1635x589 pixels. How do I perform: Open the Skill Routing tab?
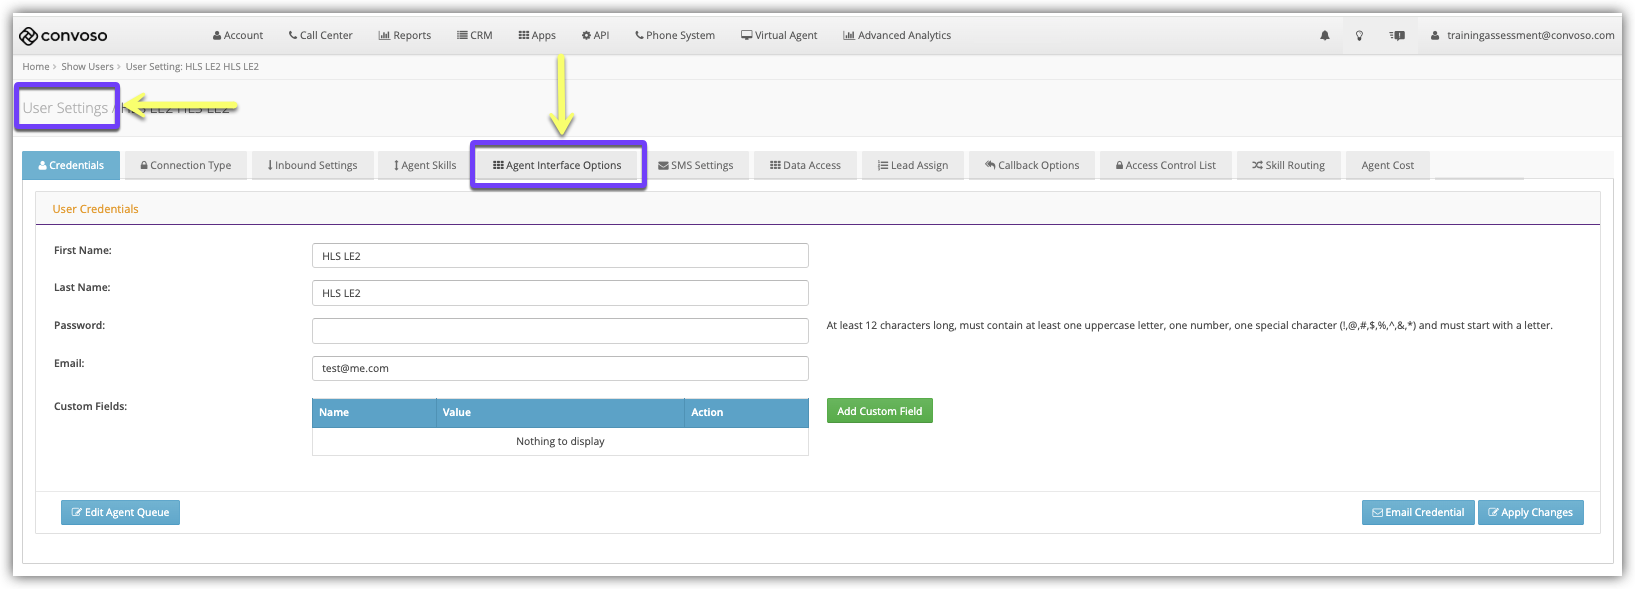[x=1288, y=166]
